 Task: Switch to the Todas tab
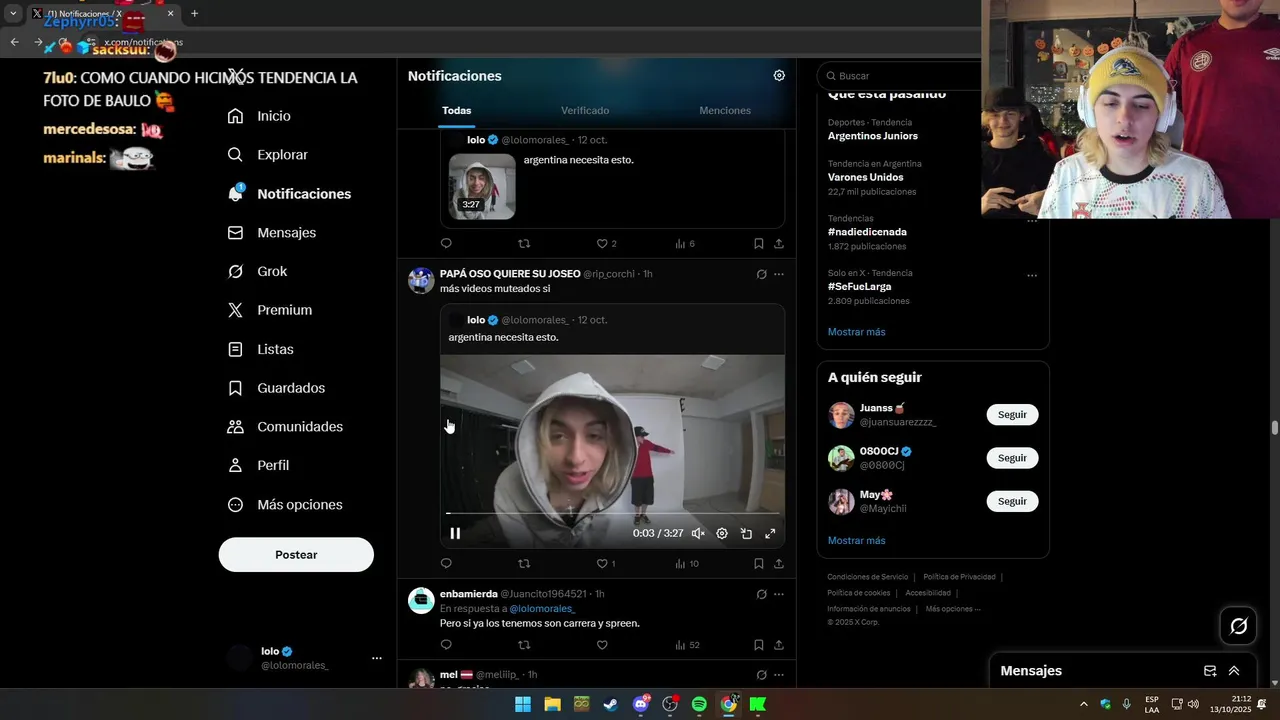tap(456, 110)
